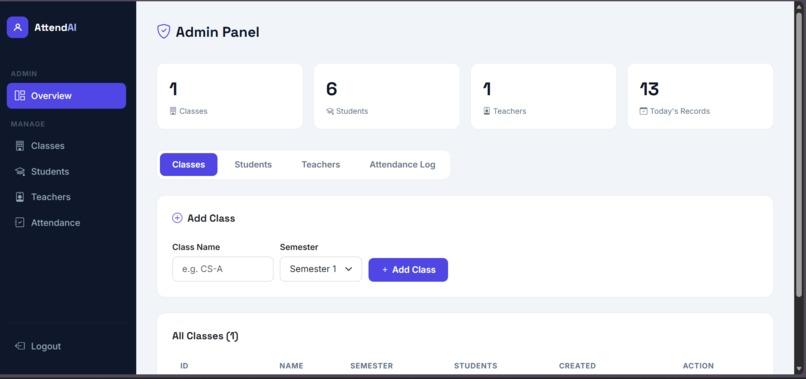Open the Attendance Log tab
Viewport: 806px width, 379px height.
click(x=402, y=165)
